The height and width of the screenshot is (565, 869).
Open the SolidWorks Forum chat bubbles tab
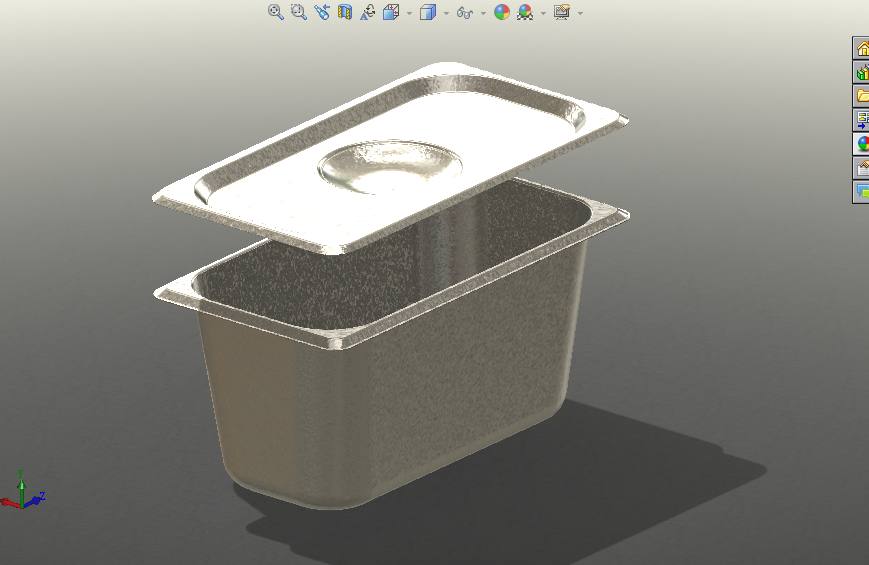(861, 191)
